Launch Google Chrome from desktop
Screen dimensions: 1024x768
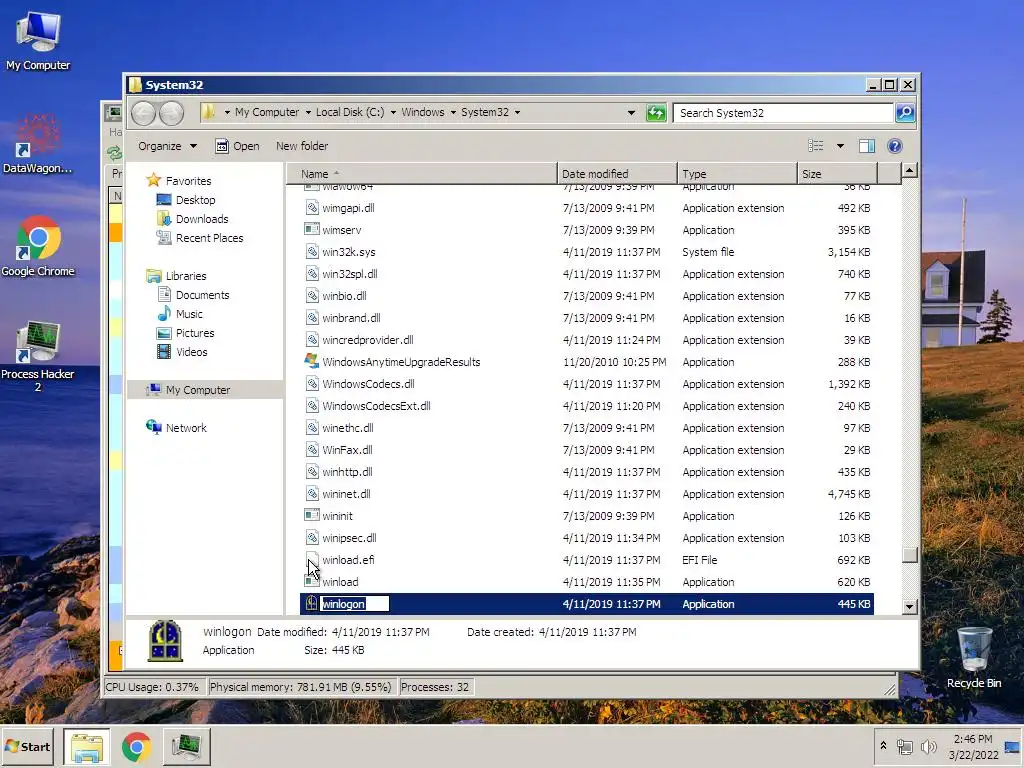tap(38, 246)
